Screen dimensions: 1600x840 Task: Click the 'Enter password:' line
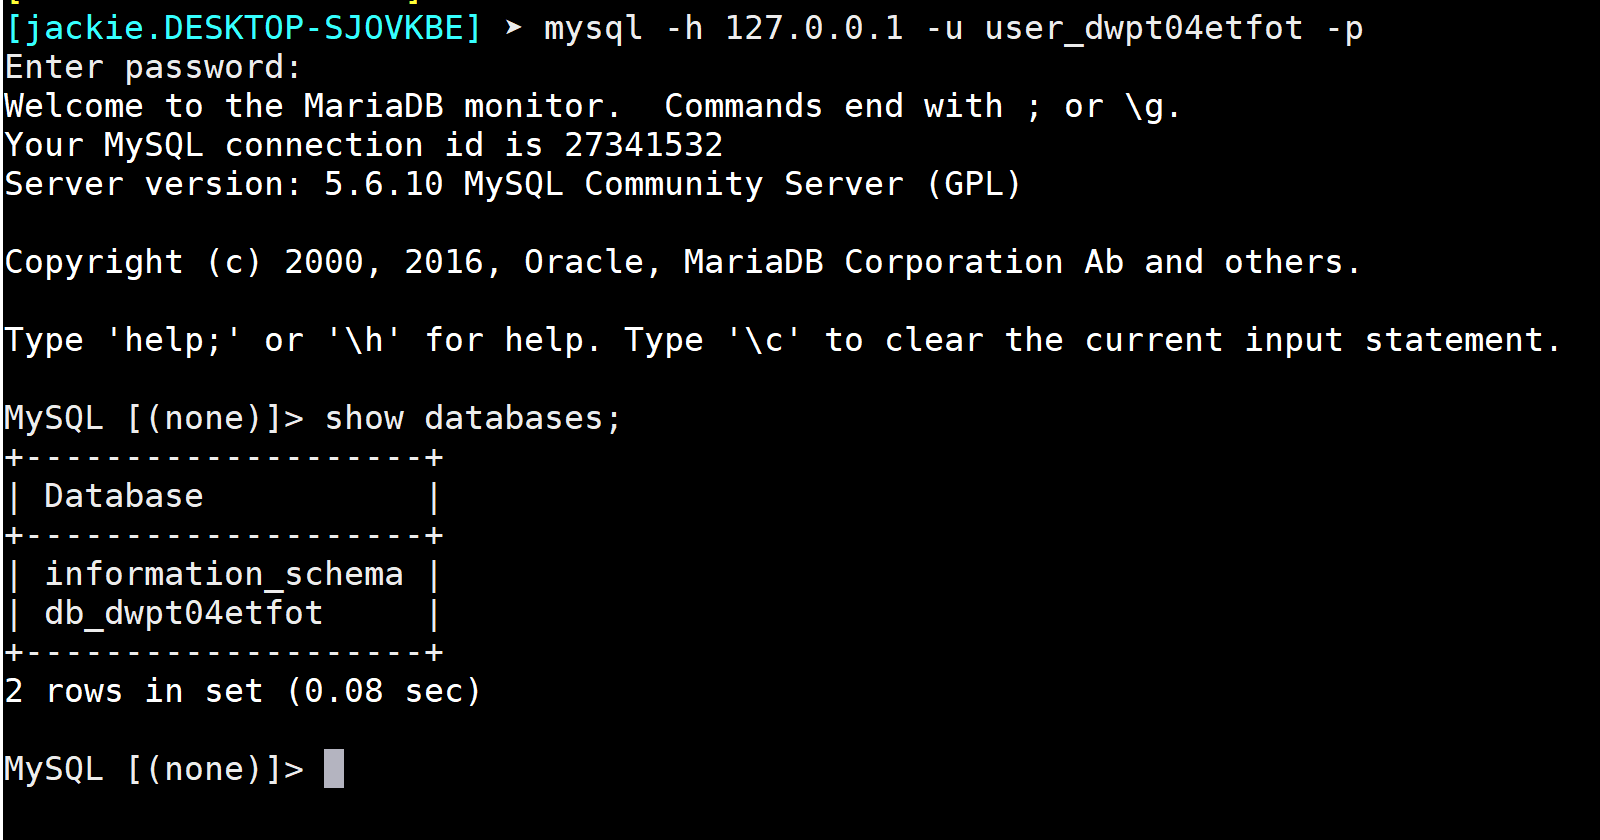tap(153, 67)
